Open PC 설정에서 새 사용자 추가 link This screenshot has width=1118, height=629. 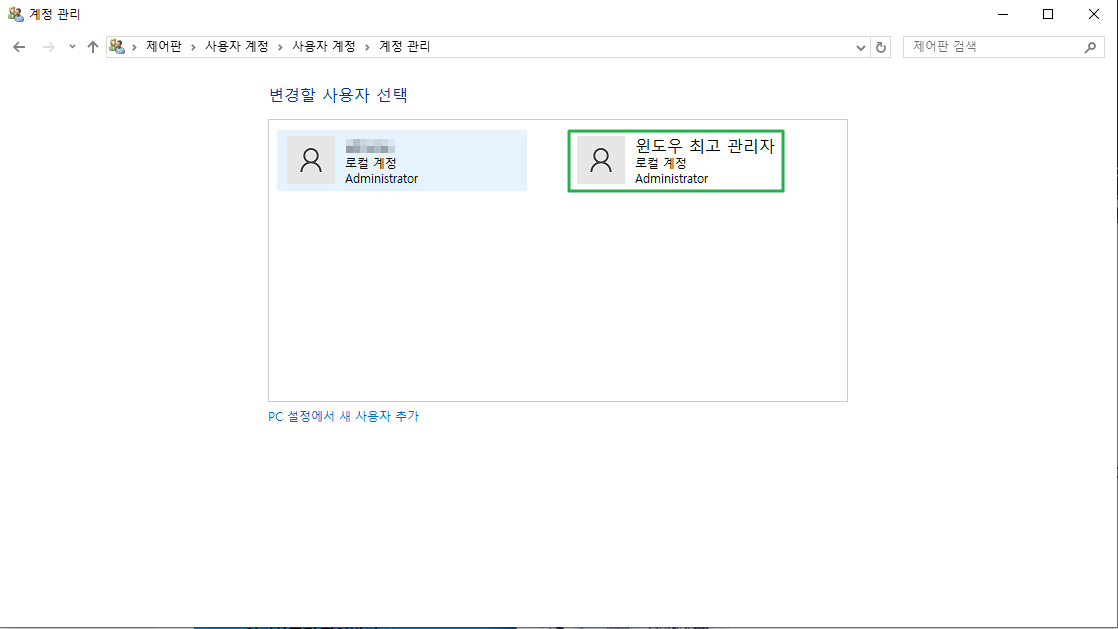coord(344,416)
